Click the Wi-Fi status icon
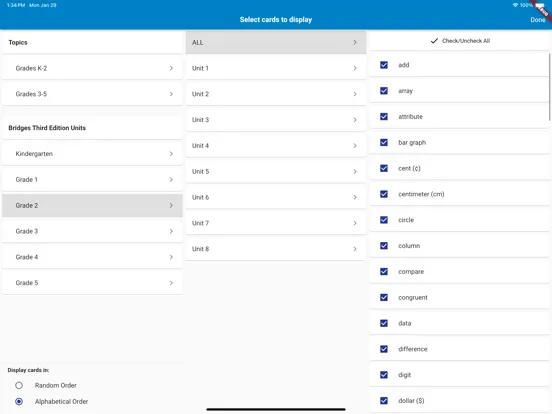 (515, 5)
